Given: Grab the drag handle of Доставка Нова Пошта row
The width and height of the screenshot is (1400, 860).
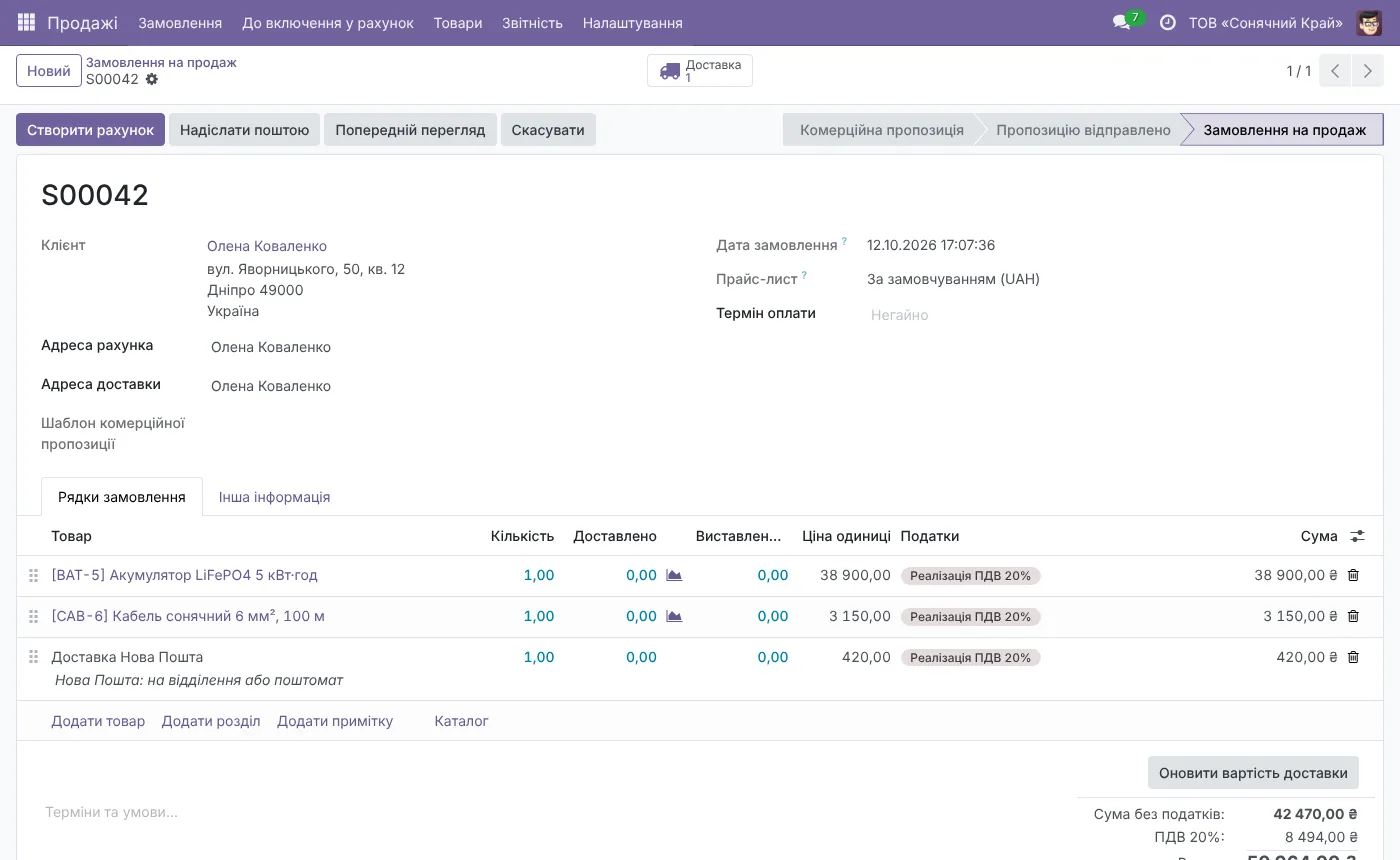Looking at the screenshot, I should coord(33,657).
